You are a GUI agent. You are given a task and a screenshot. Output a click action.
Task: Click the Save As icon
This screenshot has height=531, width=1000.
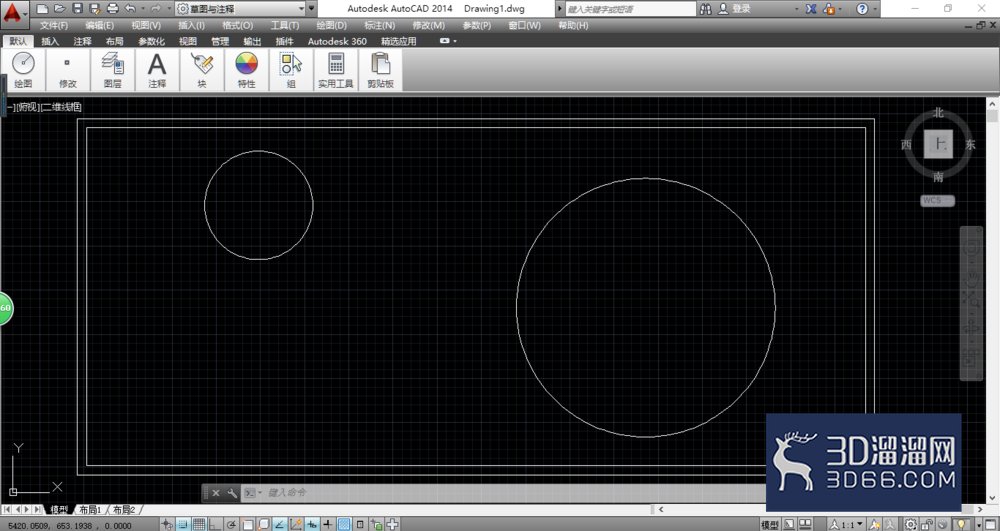[95, 9]
